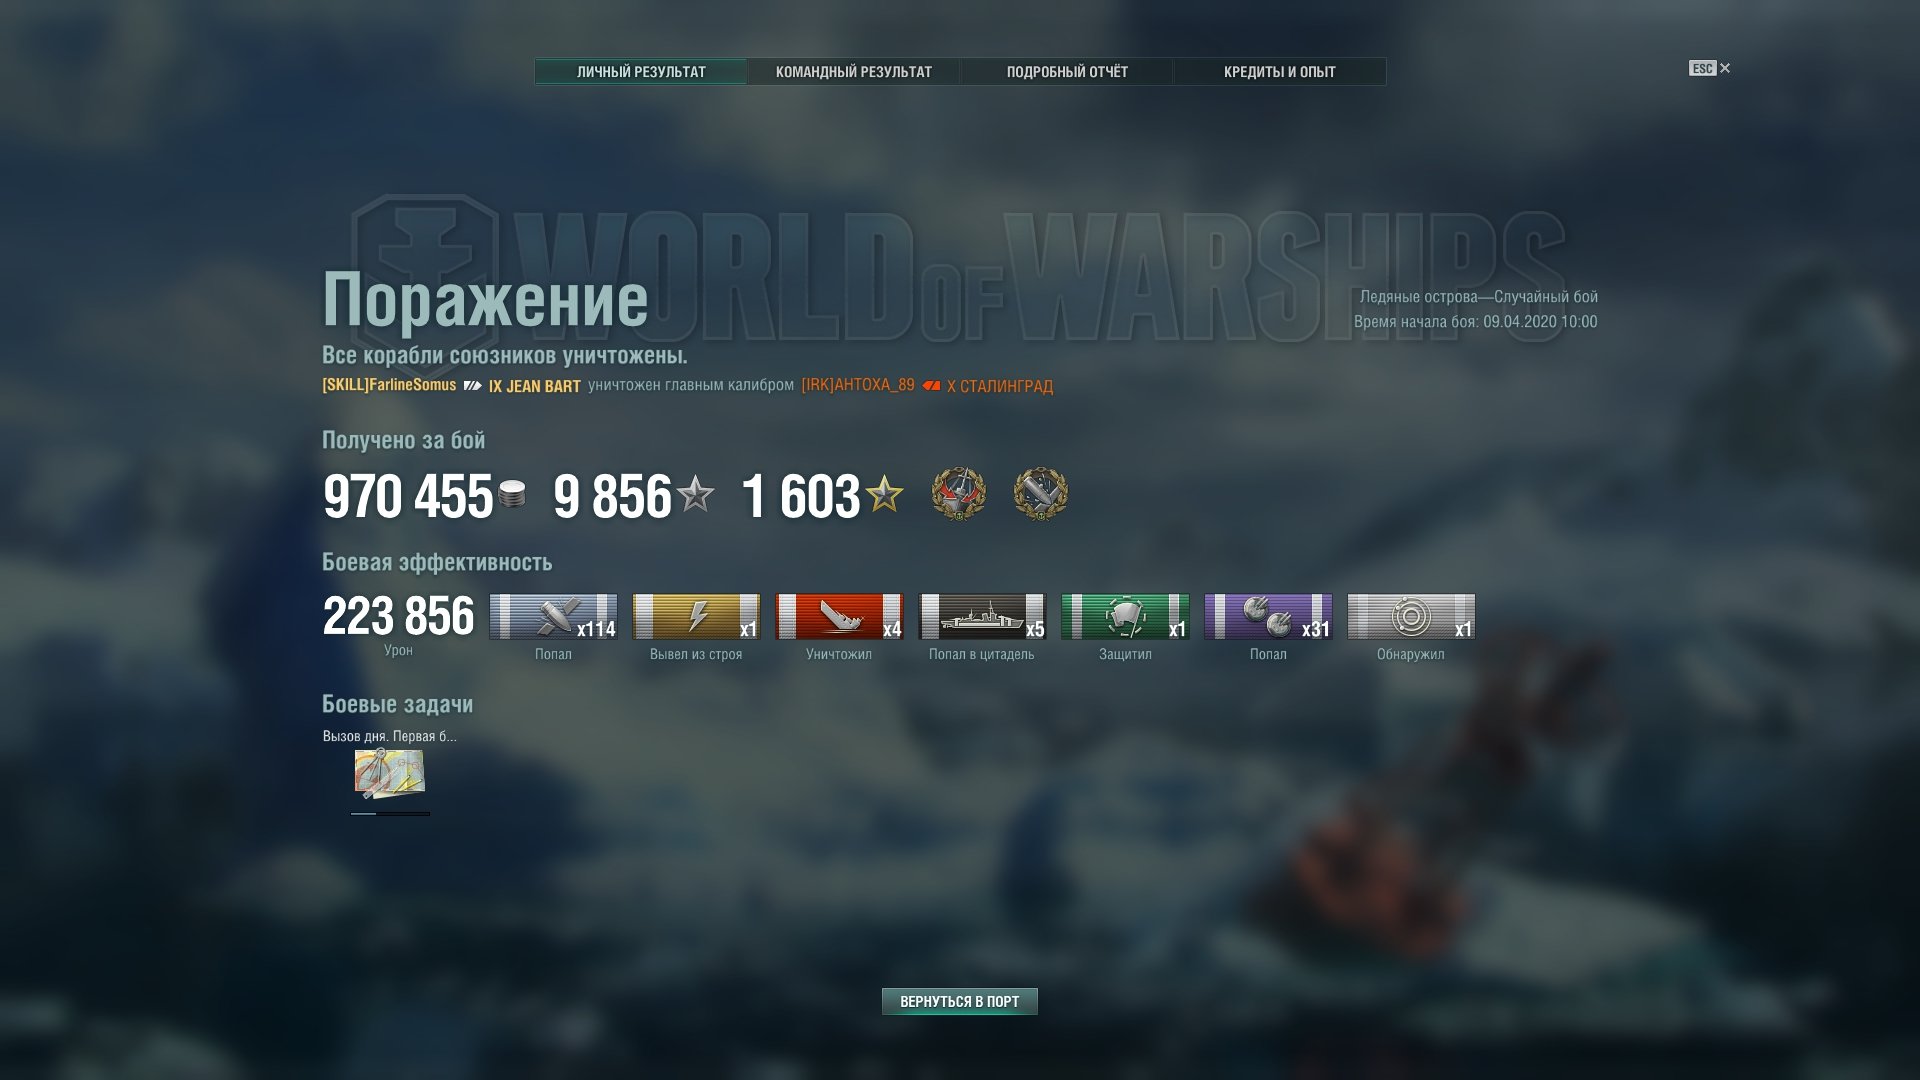Viewport: 1920px width, 1080px height.
Task: Click the main battery hits ribbon x114
Action: pos(553,616)
